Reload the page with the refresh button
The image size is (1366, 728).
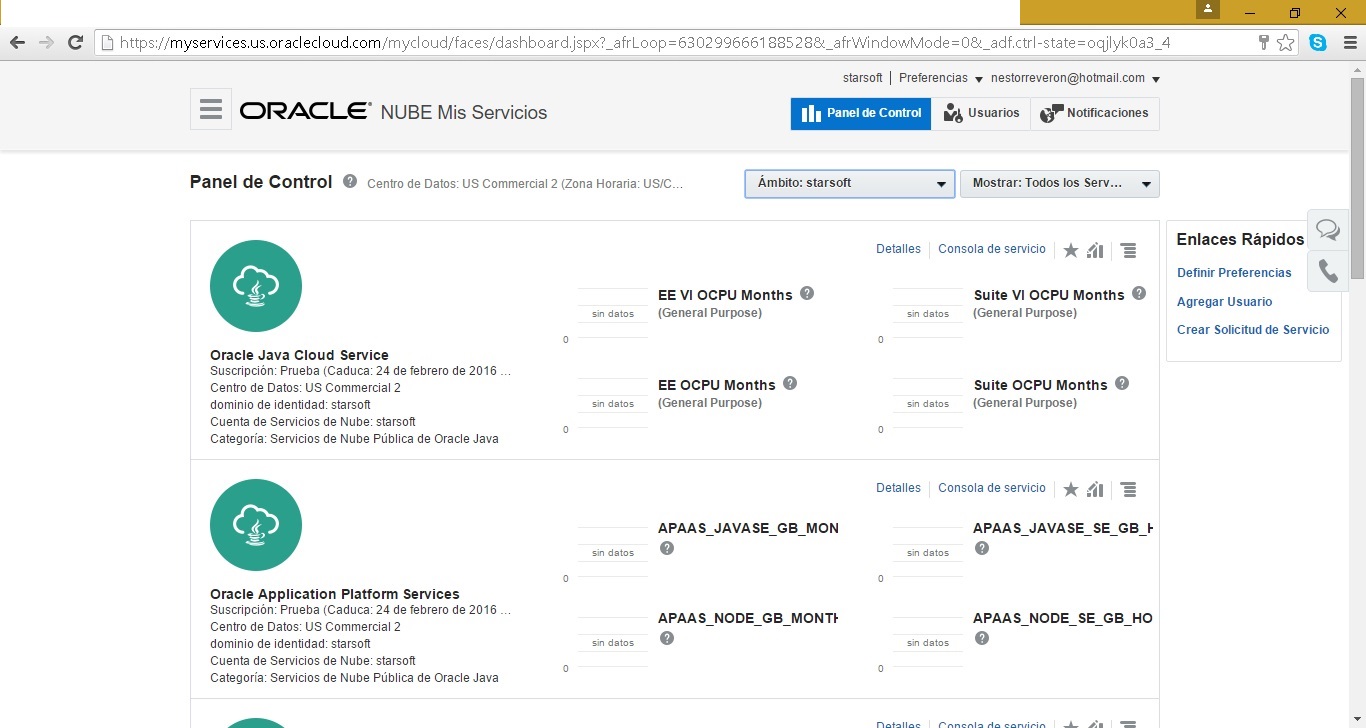[75, 43]
